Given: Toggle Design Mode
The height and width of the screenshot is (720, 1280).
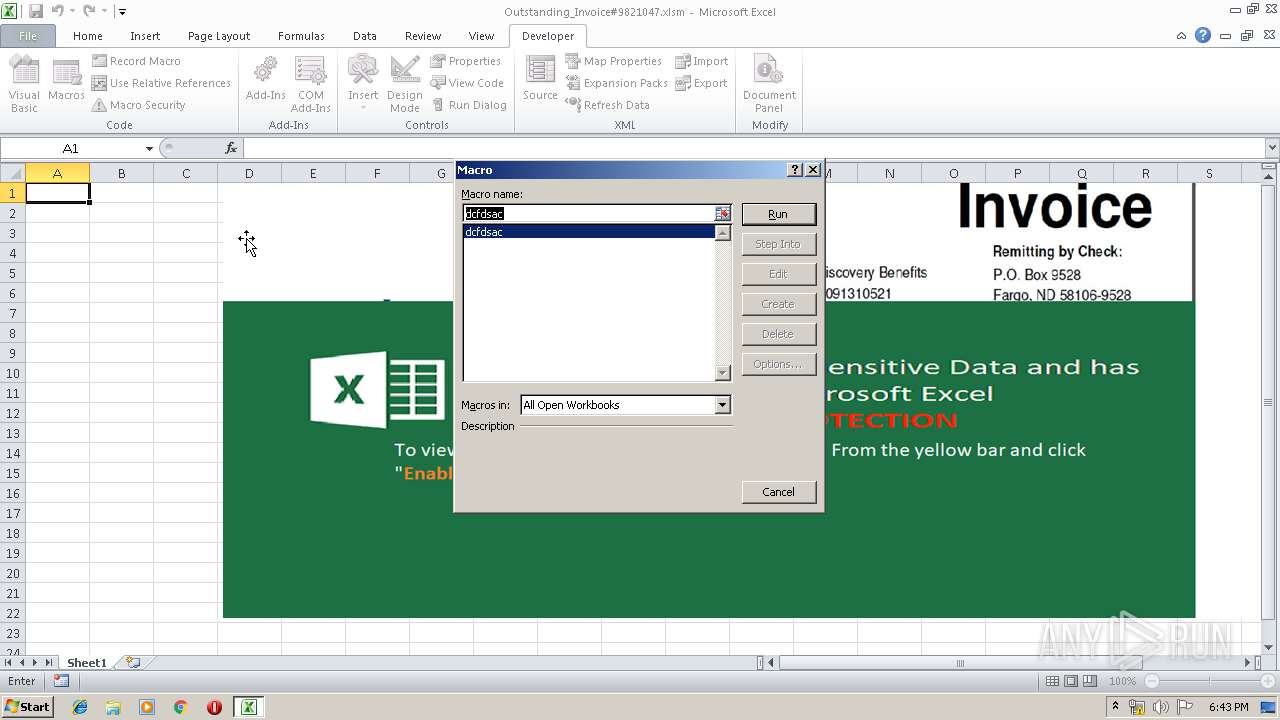Looking at the screenshot, I should coord(404,84).
